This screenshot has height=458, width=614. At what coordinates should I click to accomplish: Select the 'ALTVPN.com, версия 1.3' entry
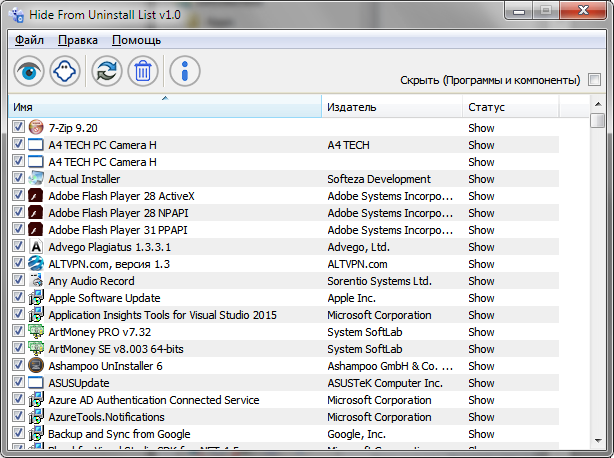click(109, 264)
